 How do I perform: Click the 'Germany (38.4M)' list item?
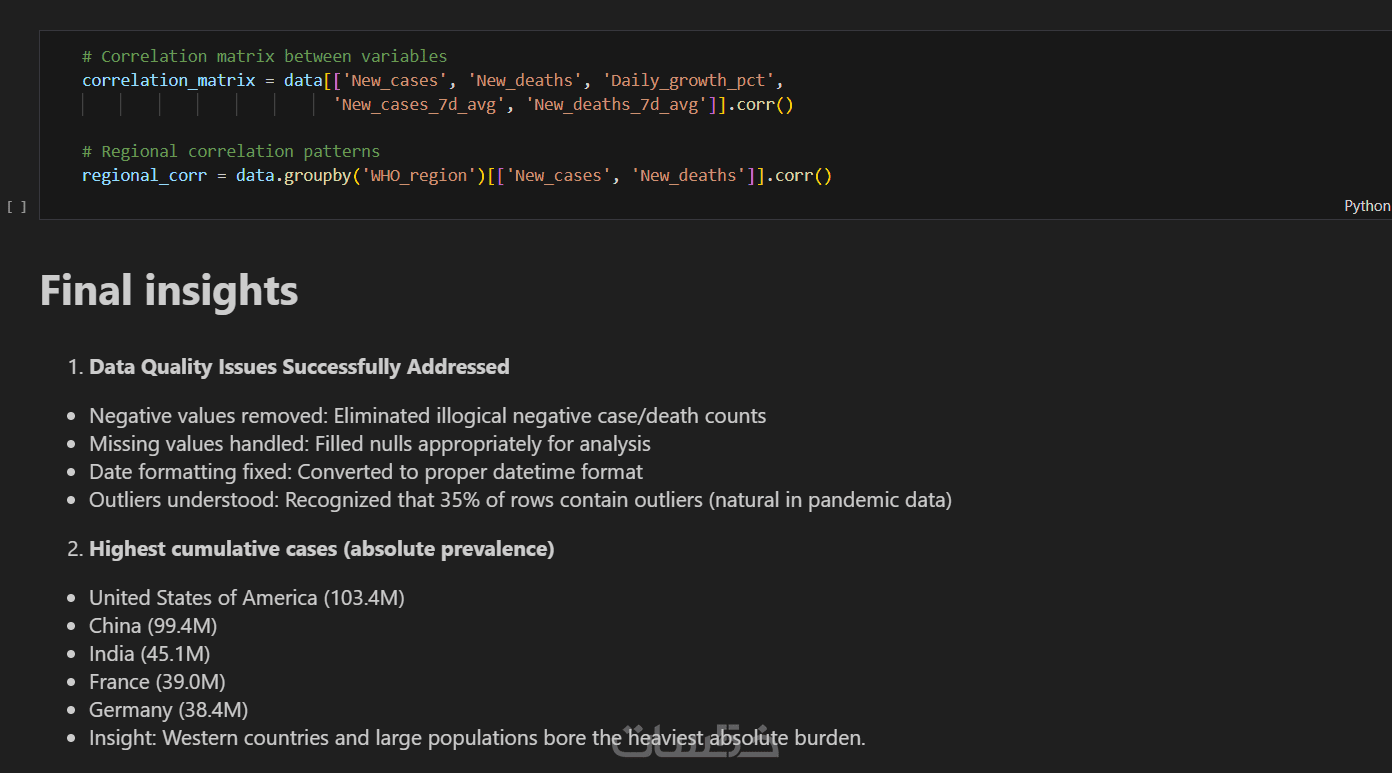click(168, 710)
